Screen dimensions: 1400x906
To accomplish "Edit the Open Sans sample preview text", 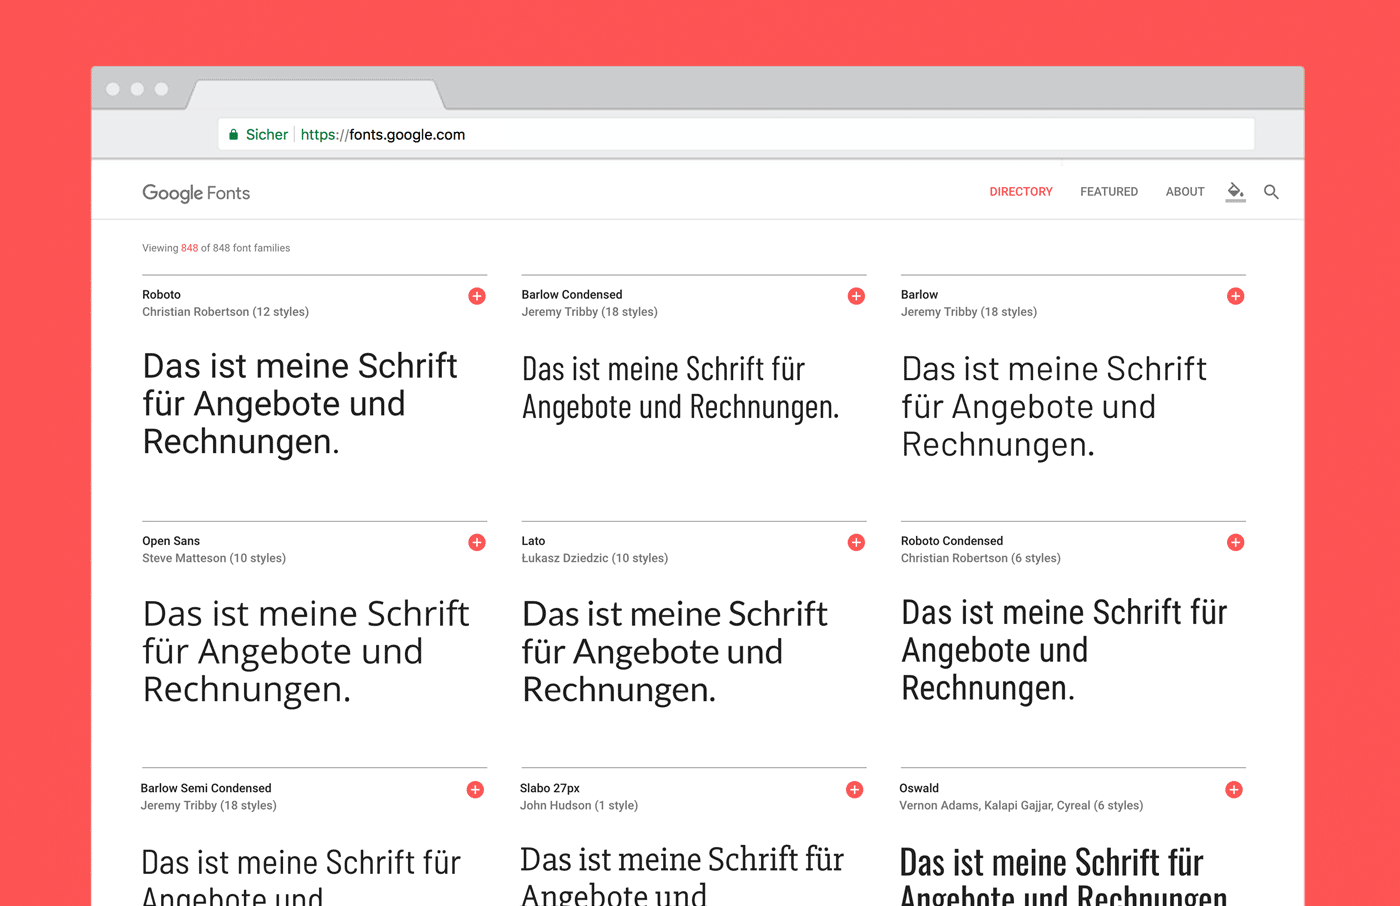I will click(306, 652).
